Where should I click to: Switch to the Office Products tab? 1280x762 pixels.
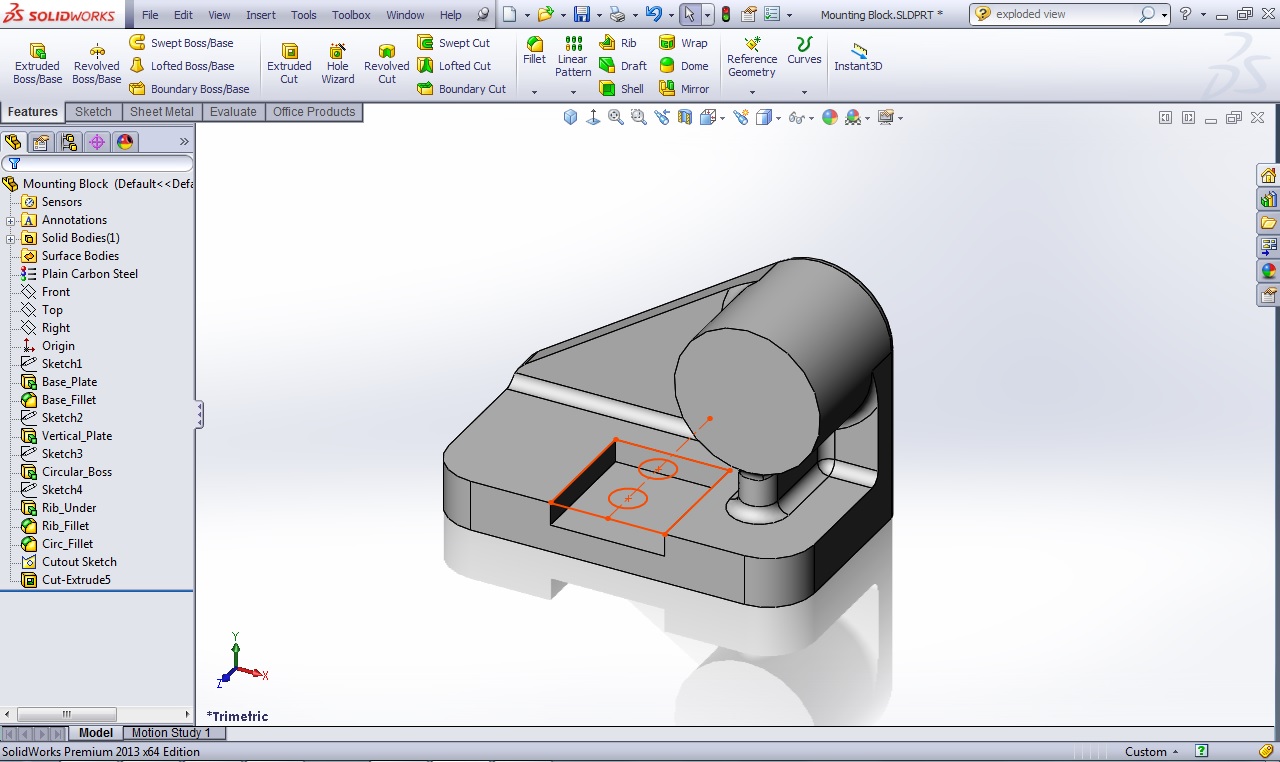pyautogui.click(x=314, y=112)
